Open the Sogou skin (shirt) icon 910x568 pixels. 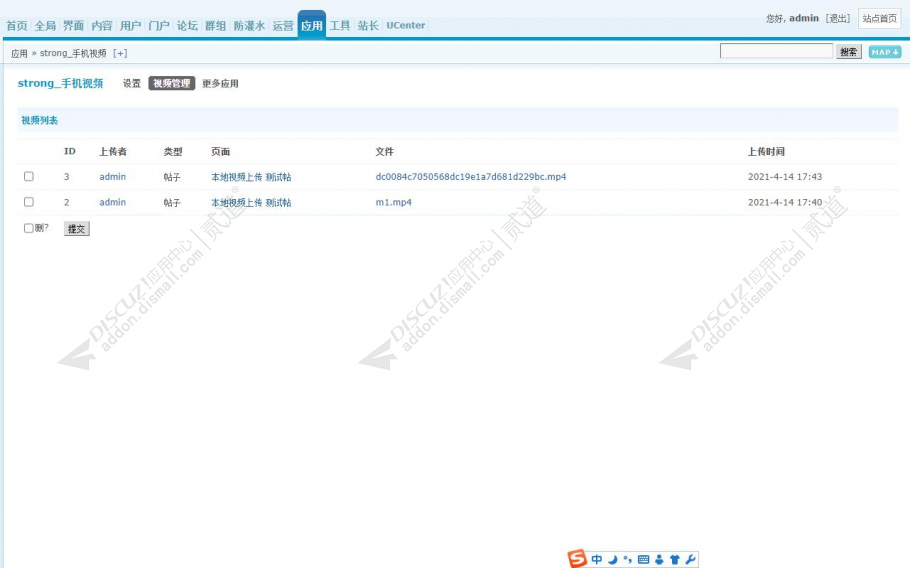click(674, 559)
